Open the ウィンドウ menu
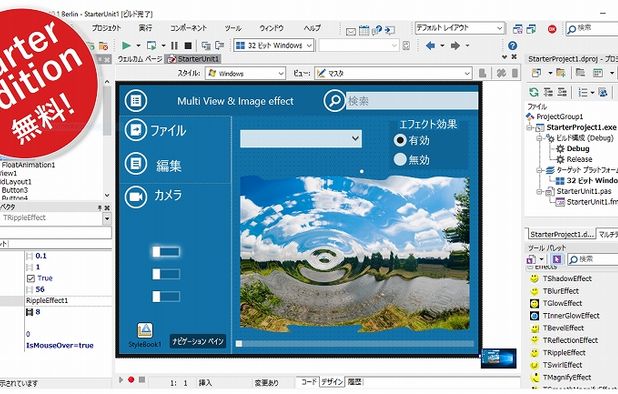This screenshot has width=618, height=394. (272, 28)
